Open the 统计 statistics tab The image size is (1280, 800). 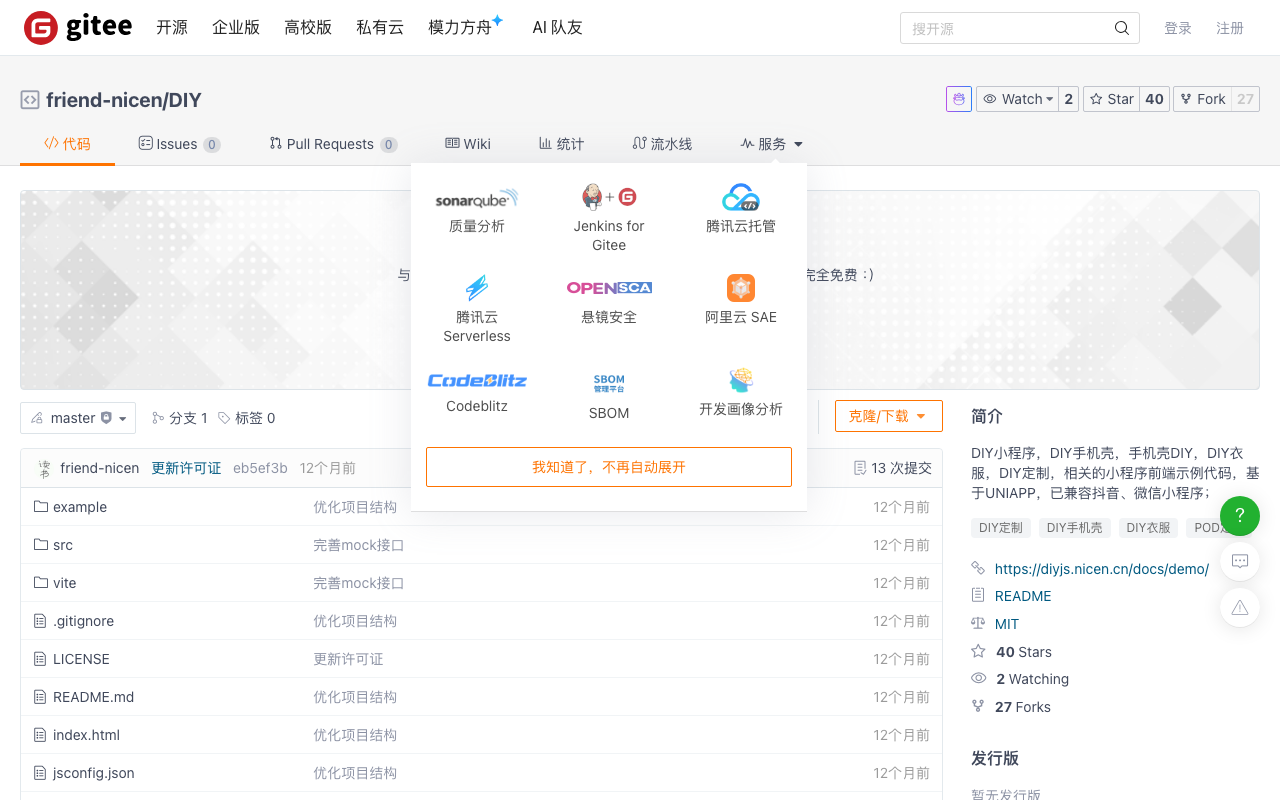click(x=561, y=144)
